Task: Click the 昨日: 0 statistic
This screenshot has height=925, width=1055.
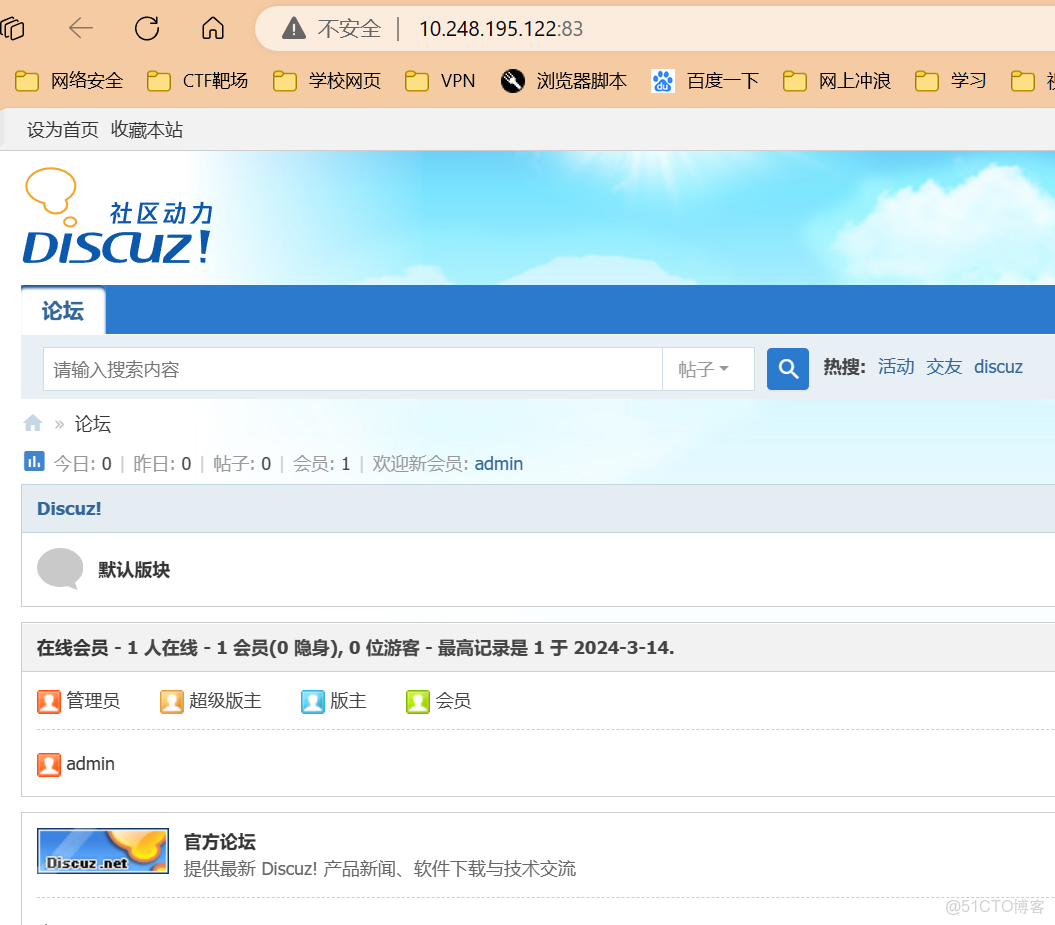Action: tap(162, 464)
